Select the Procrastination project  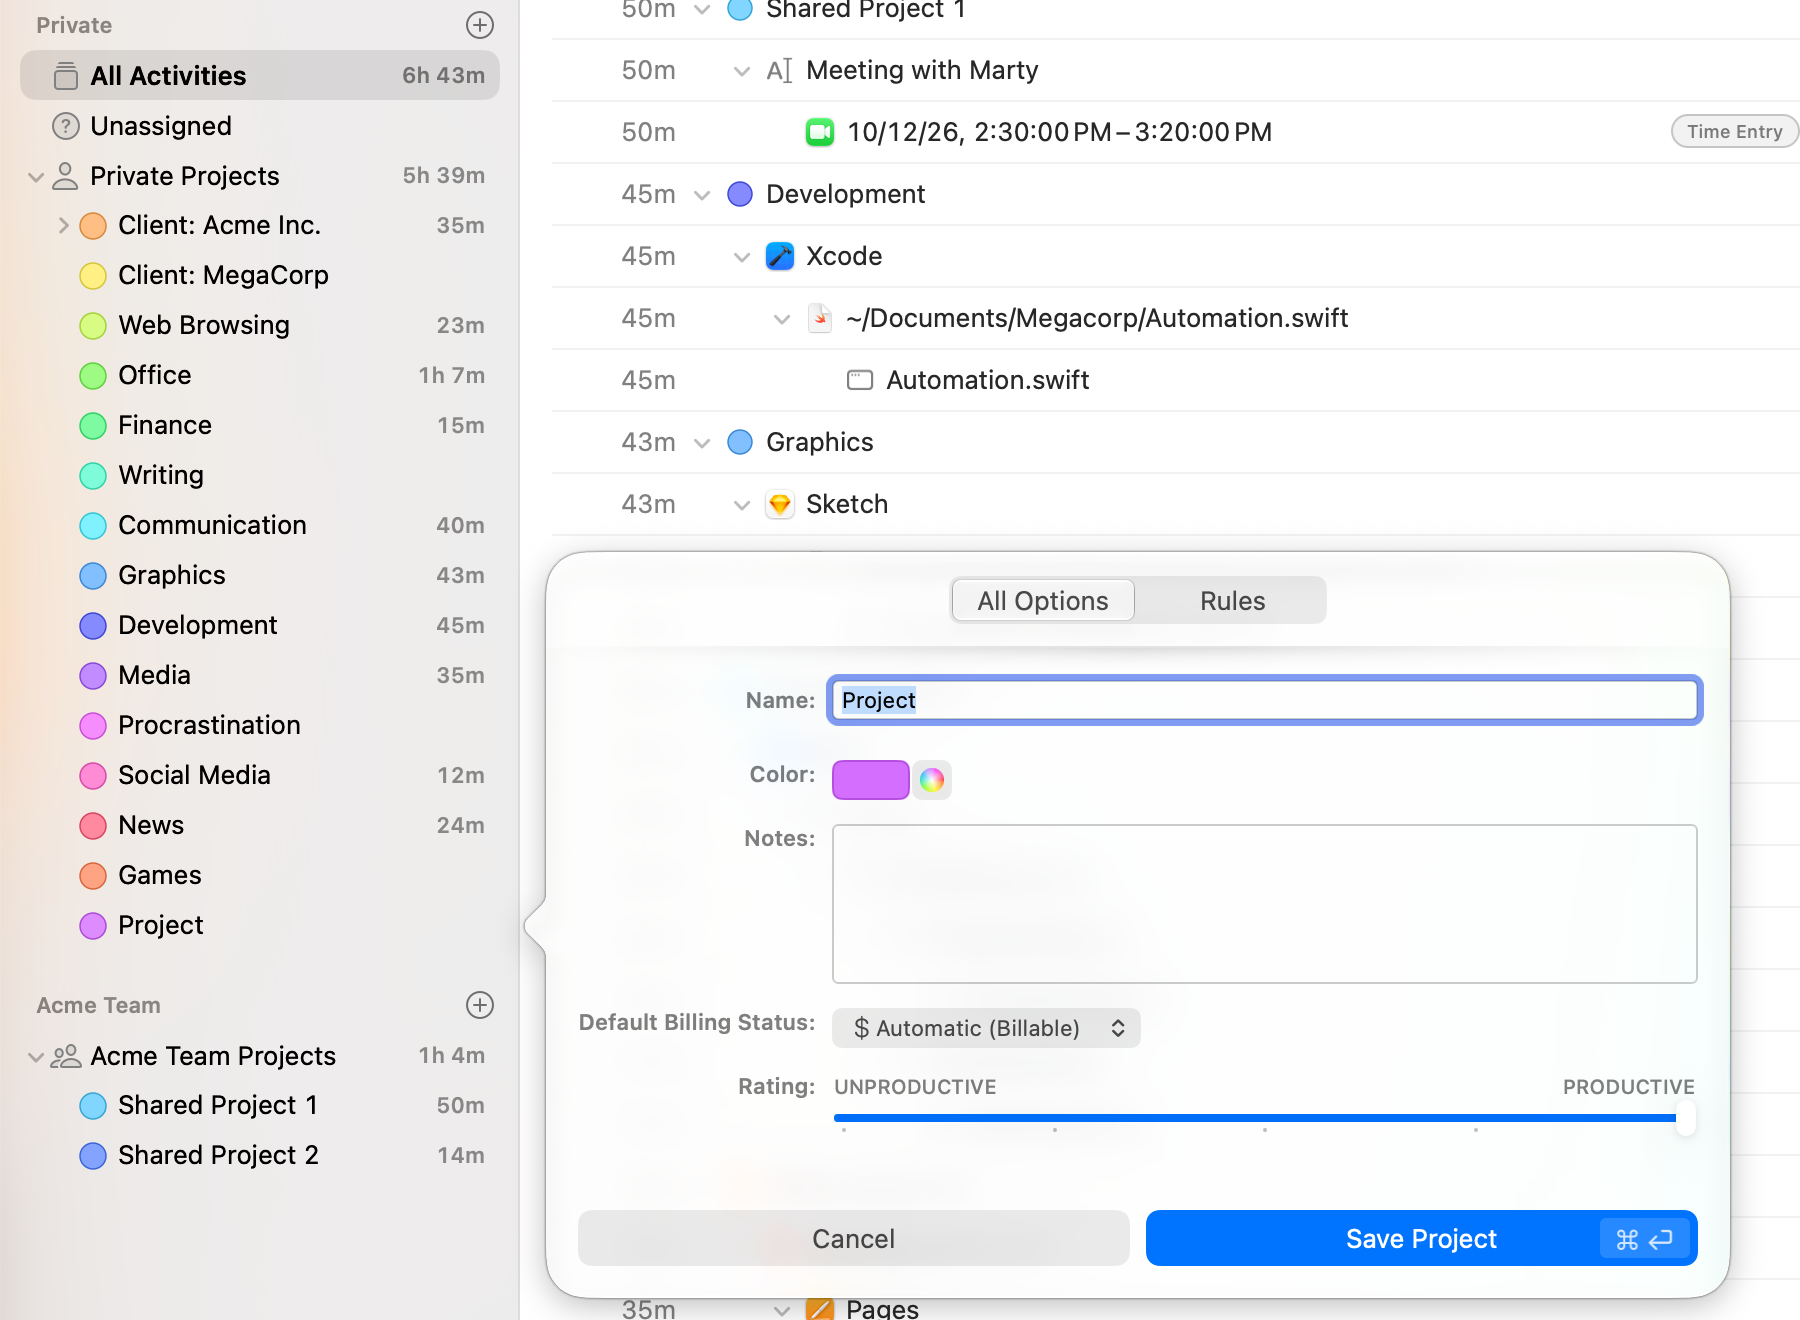pos(260,725)
